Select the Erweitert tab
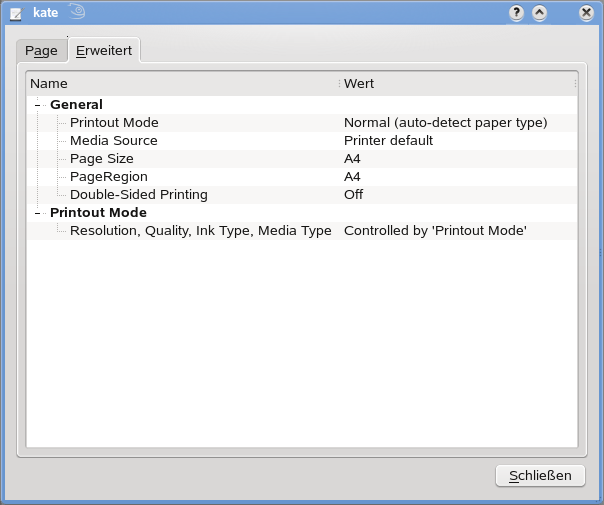Screen dimensions: 604x505 coord(104,50)
